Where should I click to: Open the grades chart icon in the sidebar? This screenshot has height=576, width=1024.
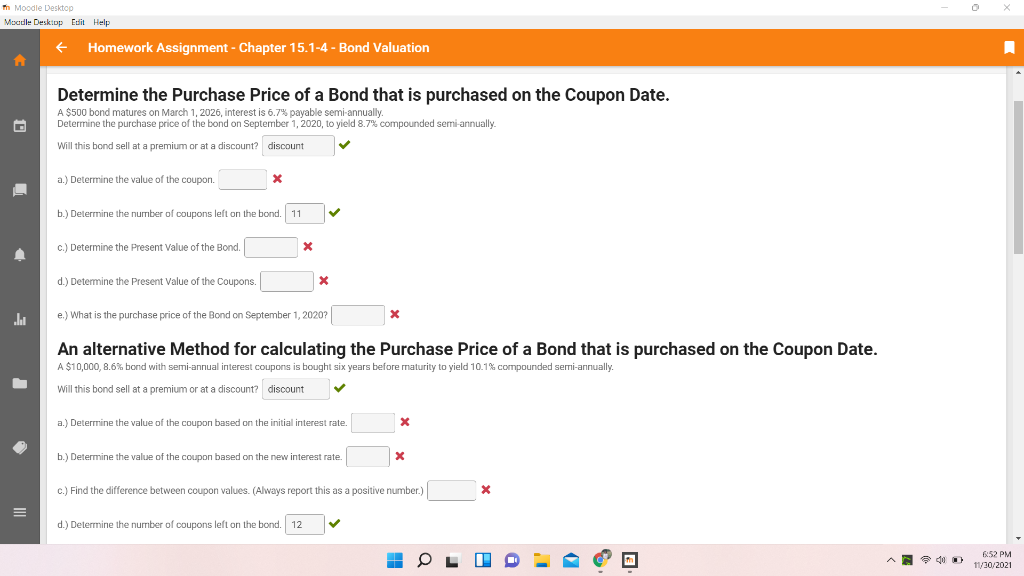[x=20, y=319]
